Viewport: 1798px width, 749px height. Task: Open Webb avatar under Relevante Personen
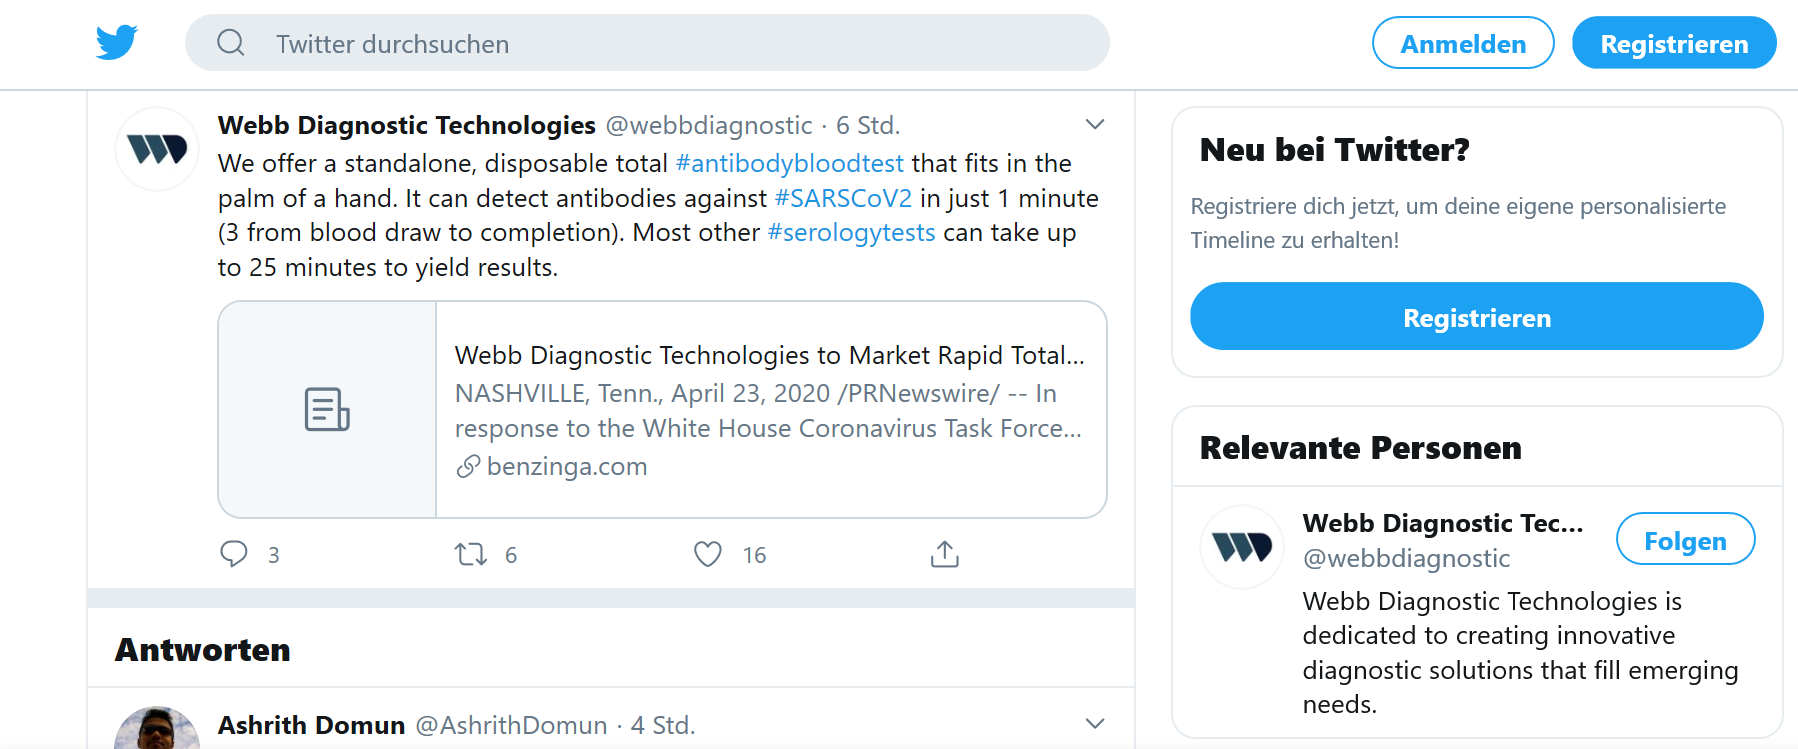point(1242,547)
